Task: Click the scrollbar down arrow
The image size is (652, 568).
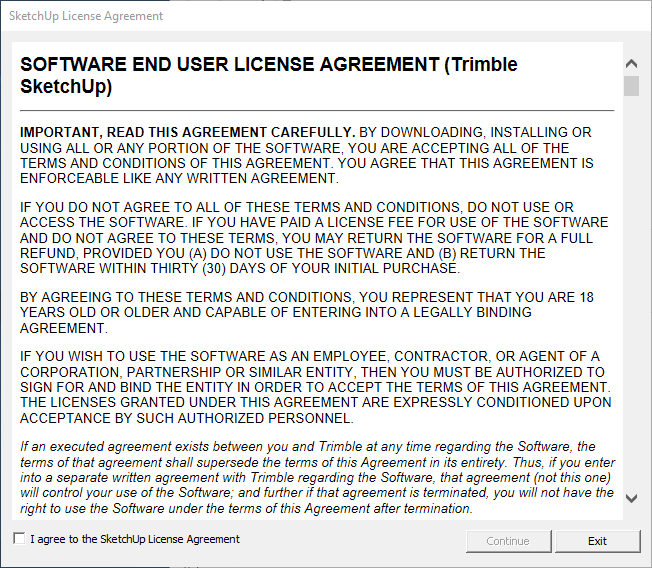Action: (x=631, y=498)
